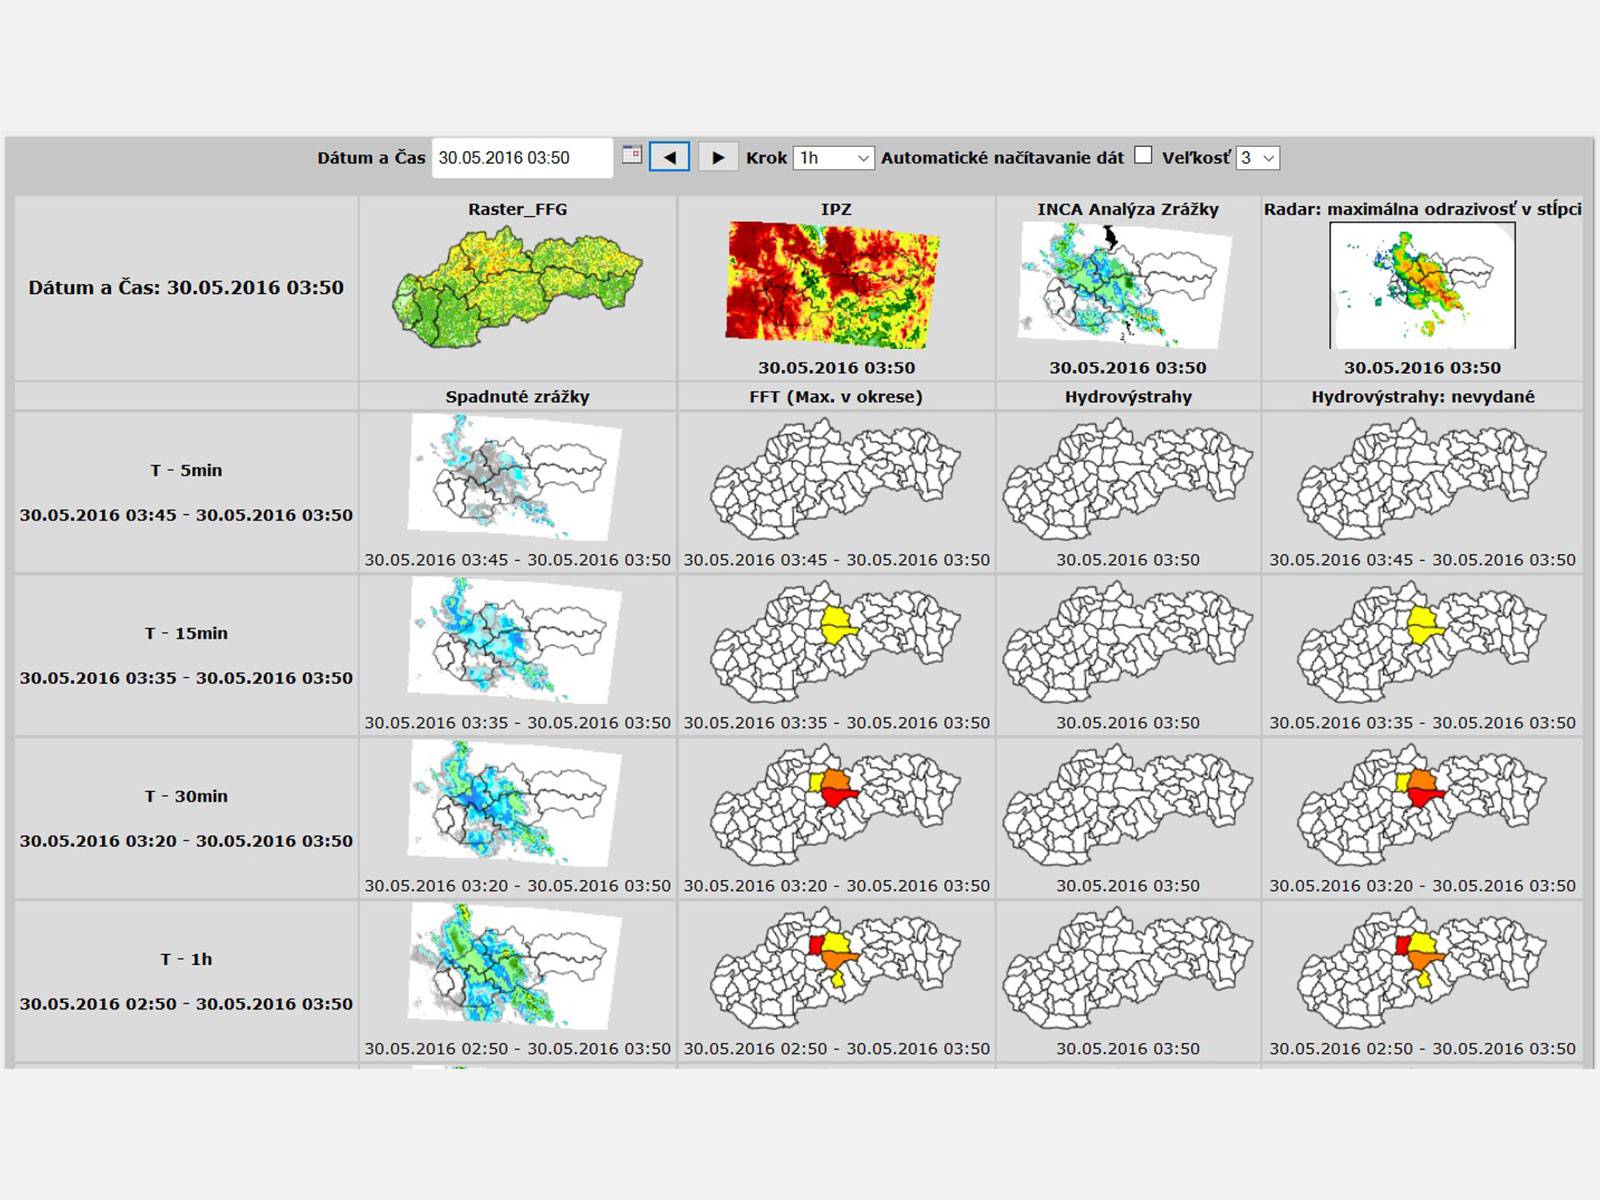Open FFT district map for T - 15min
1600x1200 pixels.
[836, 643]
